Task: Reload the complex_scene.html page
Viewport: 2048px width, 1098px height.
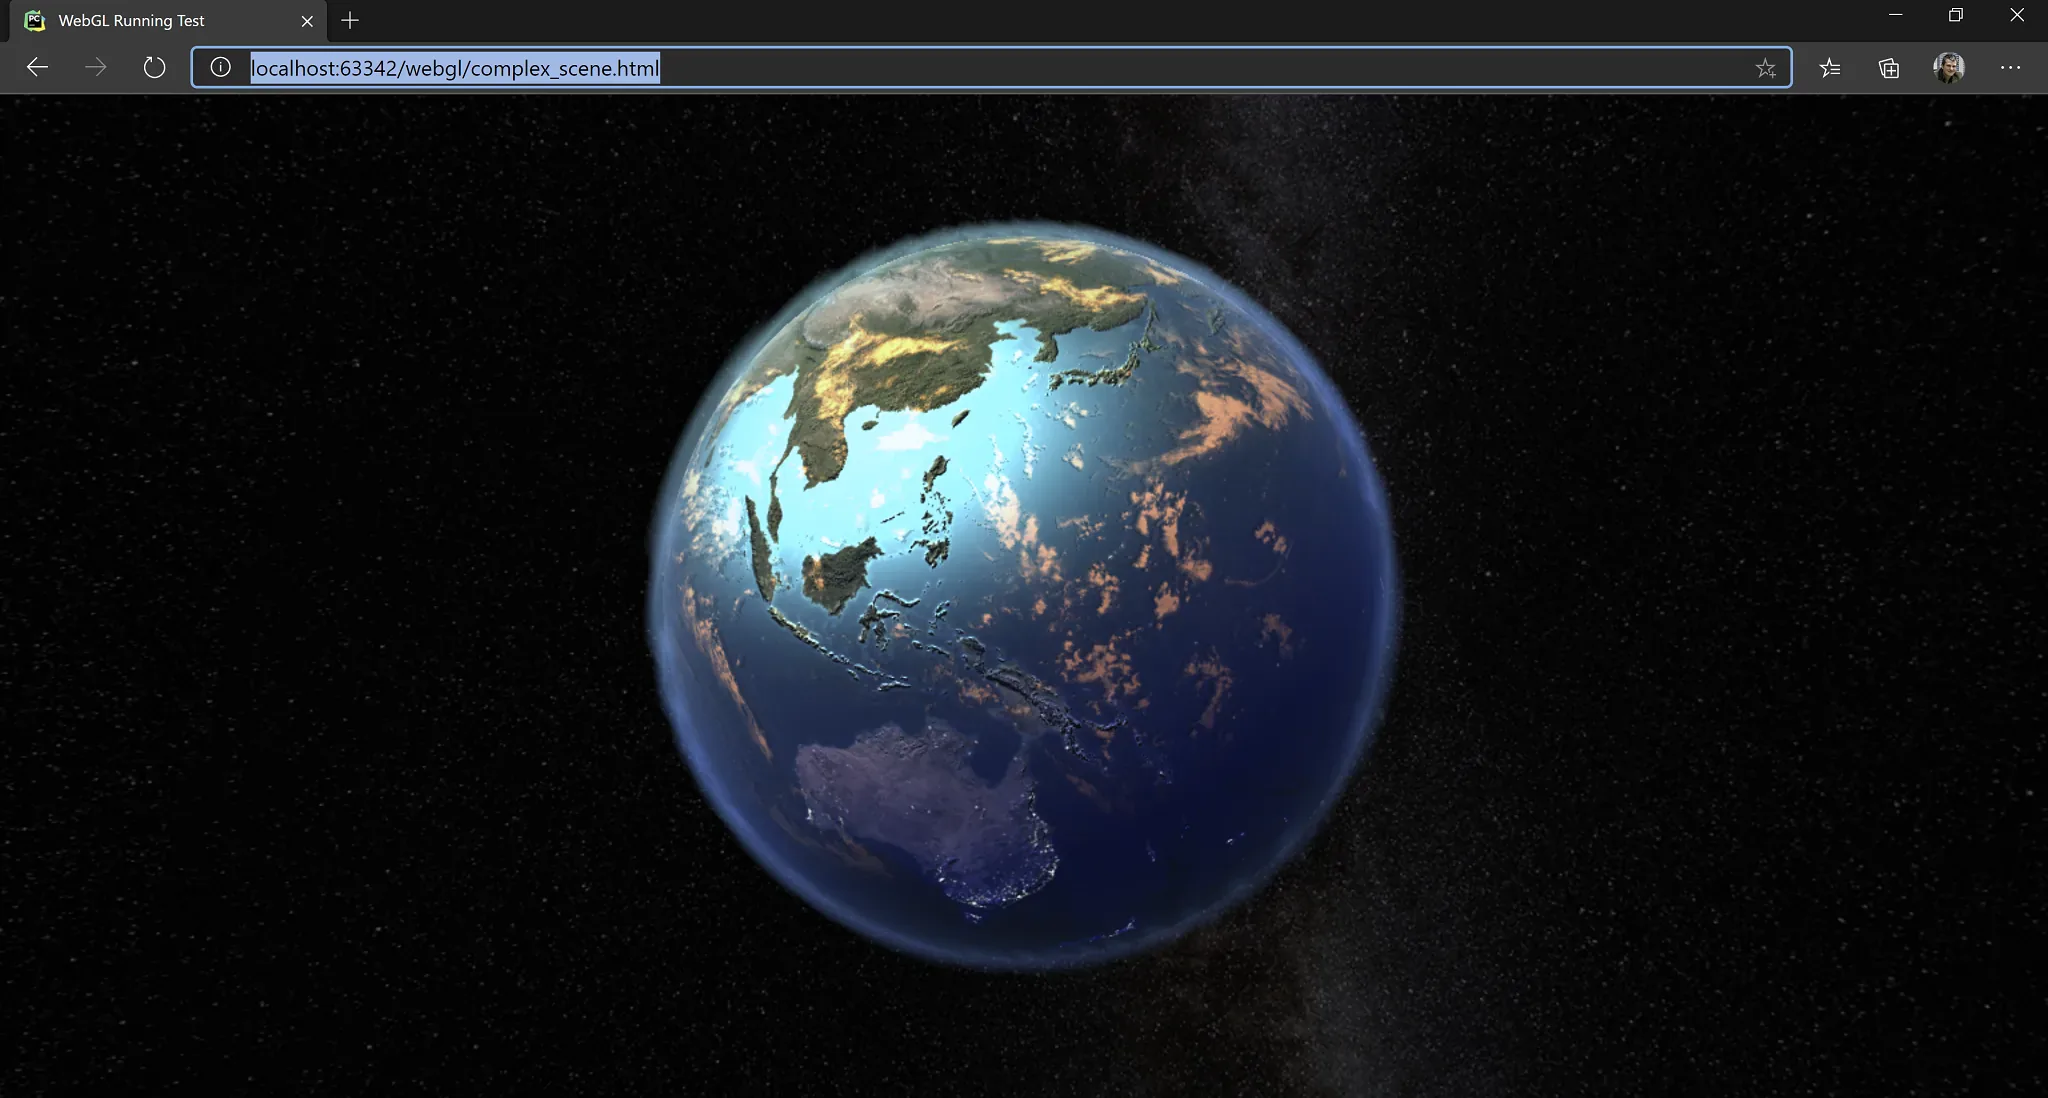Action: click(154, 68)
